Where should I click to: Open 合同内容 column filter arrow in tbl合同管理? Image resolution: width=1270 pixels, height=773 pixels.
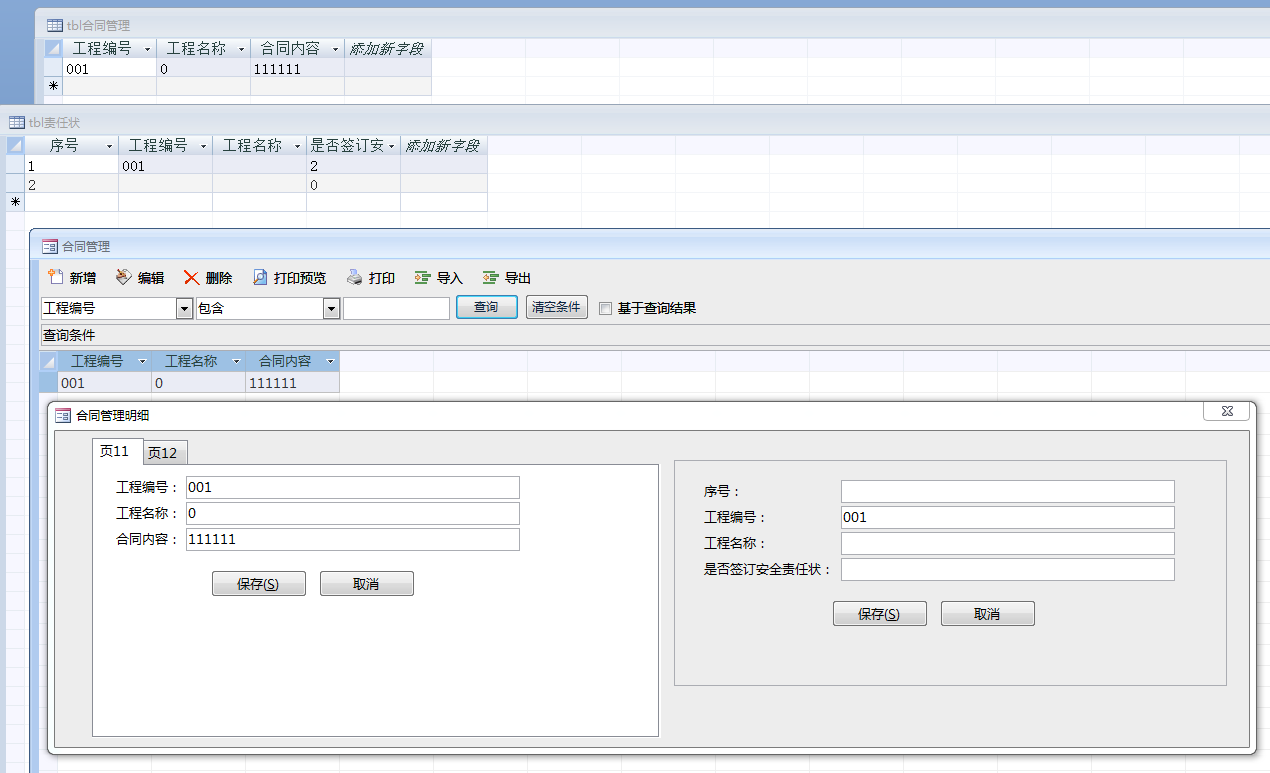[336, 49]
